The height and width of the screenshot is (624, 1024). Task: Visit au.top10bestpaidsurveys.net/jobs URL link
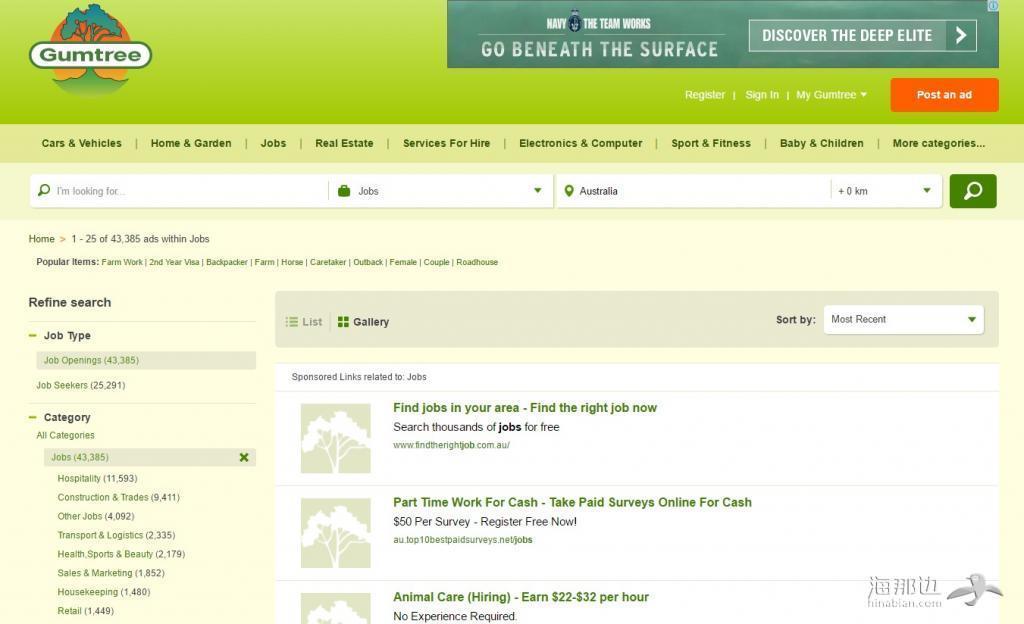click(x=462, y=540)
